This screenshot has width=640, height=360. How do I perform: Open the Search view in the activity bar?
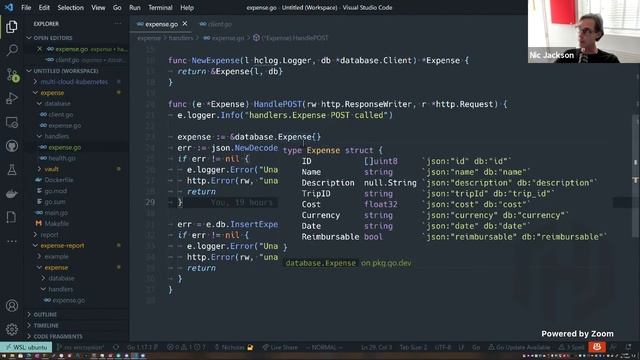coord(12,50)
